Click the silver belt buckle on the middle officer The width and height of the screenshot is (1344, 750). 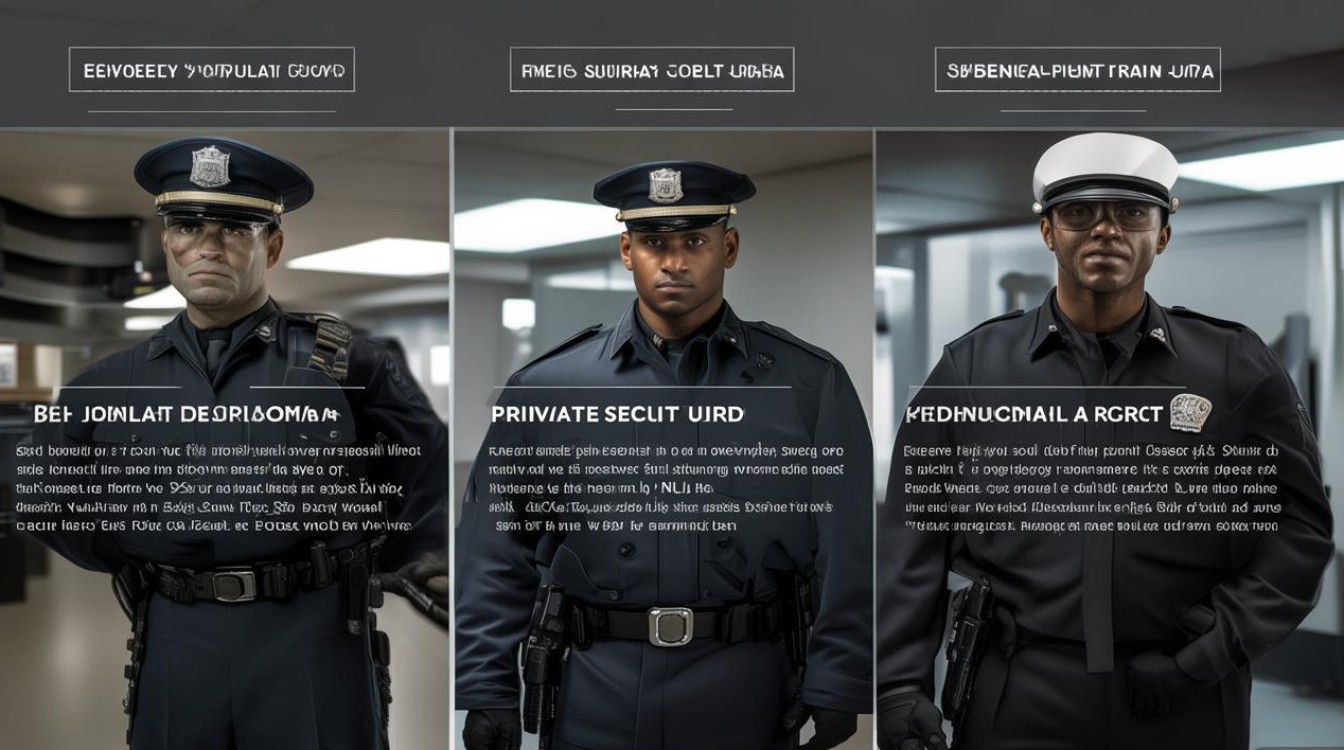pyautogui.click(x=670, y=626)
